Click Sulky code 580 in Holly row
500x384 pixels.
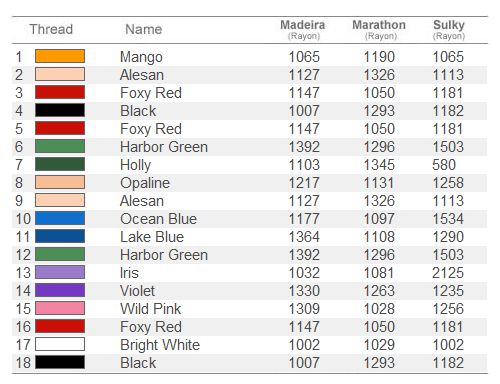pos(444,165)
